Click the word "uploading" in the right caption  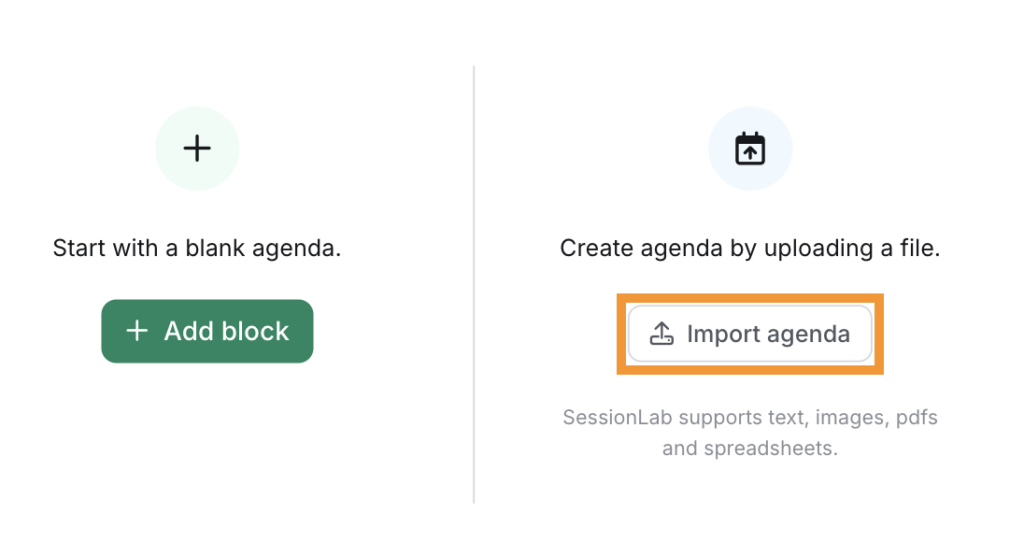coord(812,248)
